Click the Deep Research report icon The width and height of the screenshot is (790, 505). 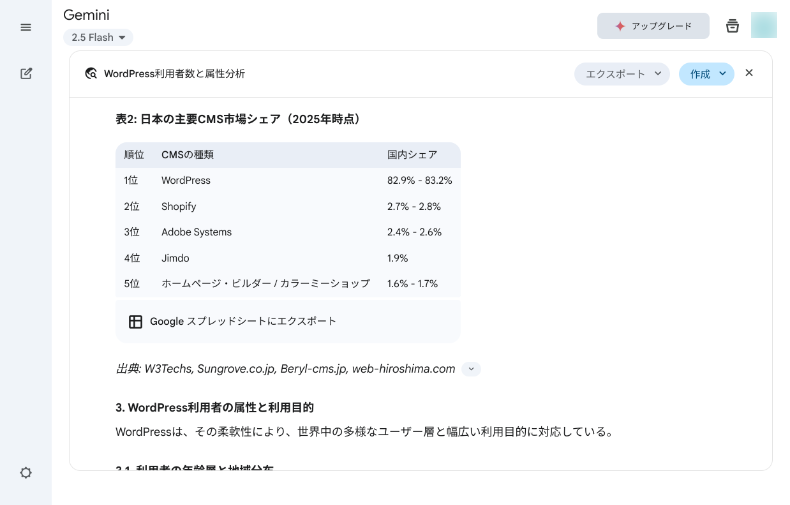91,74
